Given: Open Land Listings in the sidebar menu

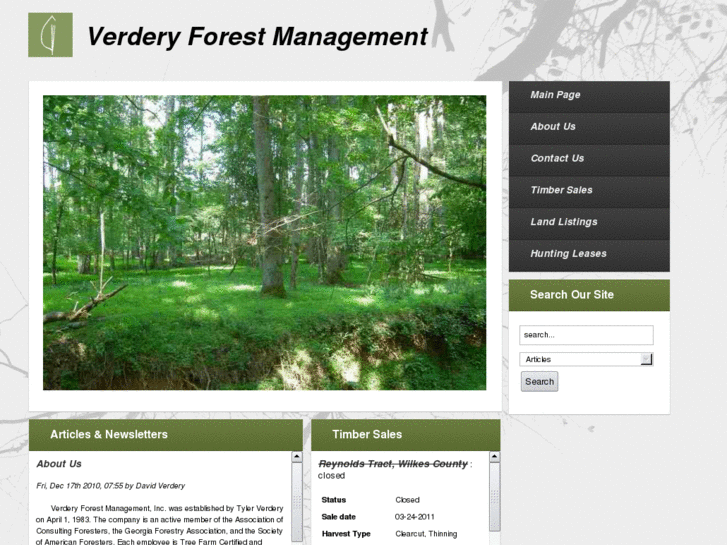Looking at the screenshot, I should 589,224.
